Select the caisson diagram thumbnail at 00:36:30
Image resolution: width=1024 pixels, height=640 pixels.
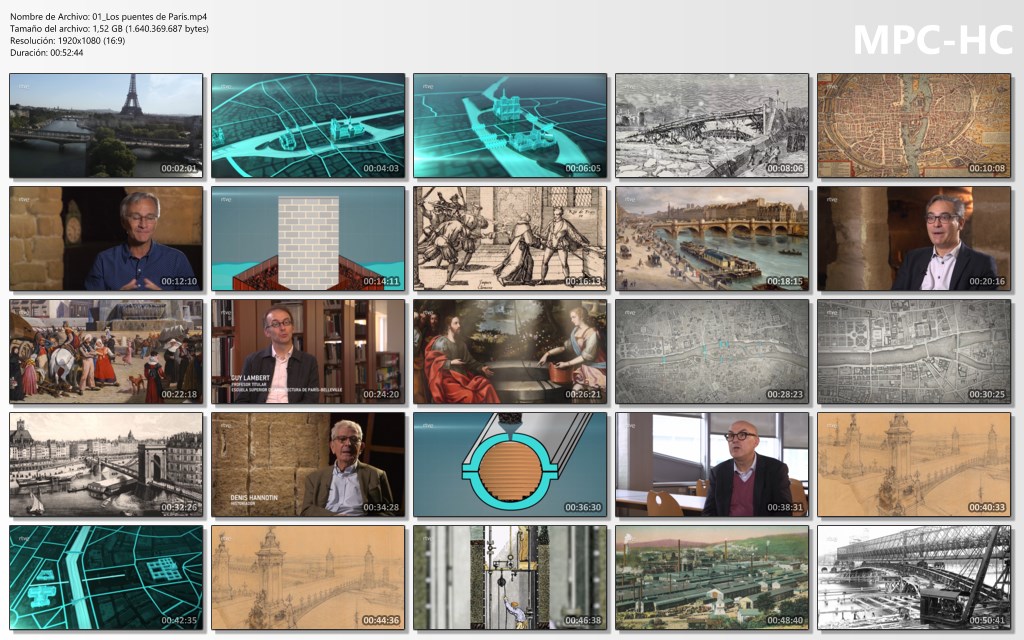click(510, 464)
